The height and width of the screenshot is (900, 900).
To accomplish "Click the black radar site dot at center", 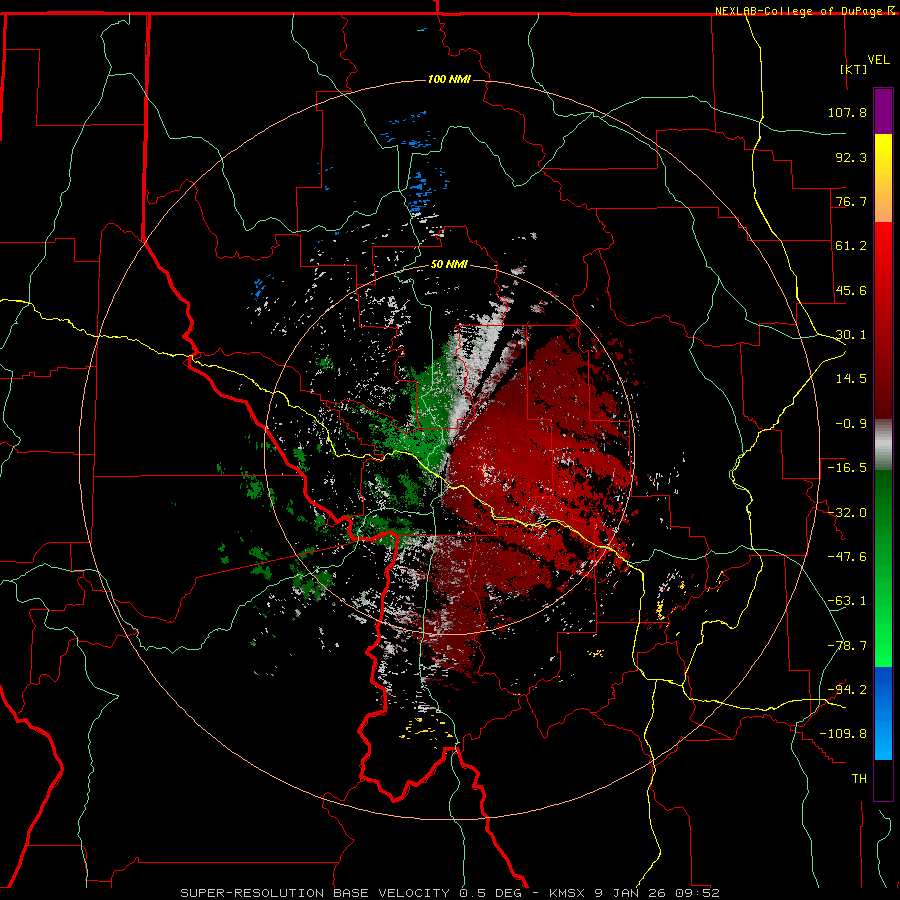I will click(x=449, y=449).
